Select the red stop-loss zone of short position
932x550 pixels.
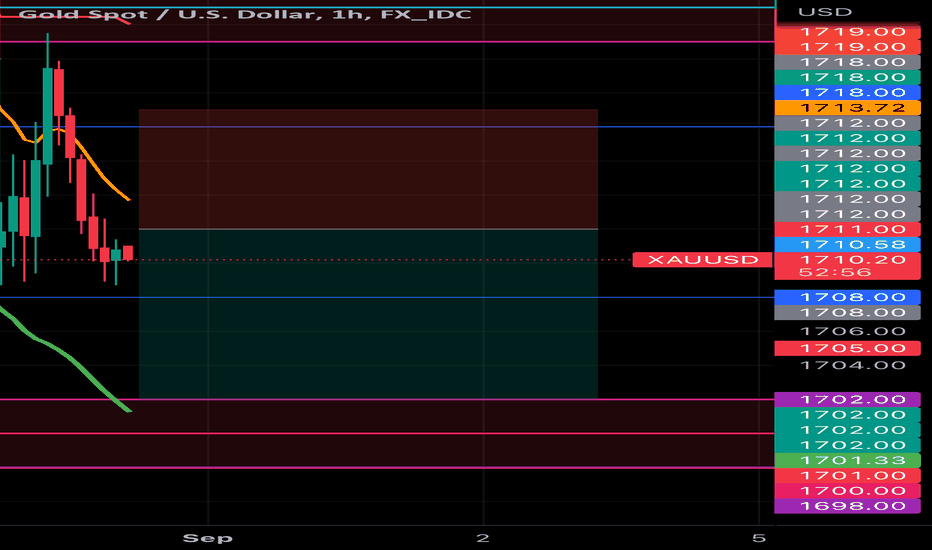[x=368, y=169]
